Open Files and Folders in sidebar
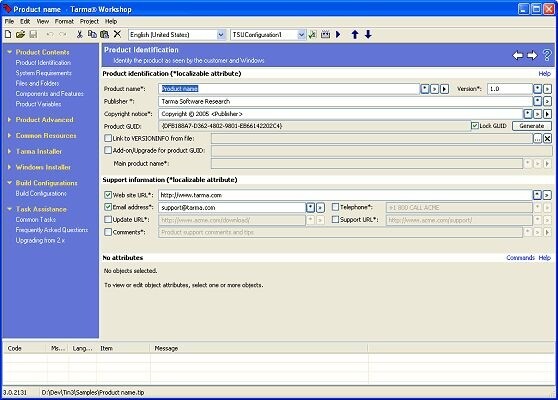This screenshot has height=400, width=558. click(x=37, y=83)
